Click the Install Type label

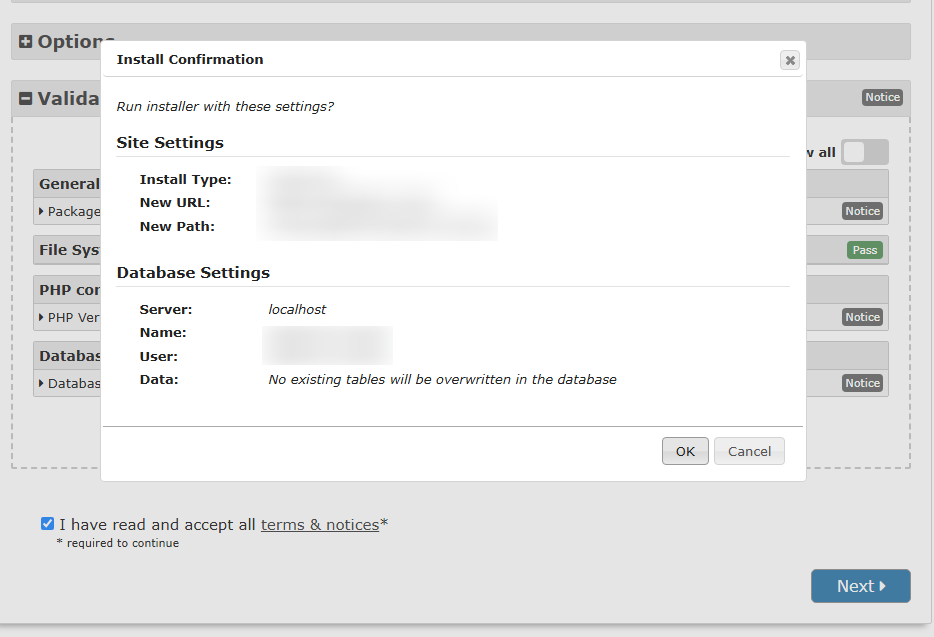(185, 180)
